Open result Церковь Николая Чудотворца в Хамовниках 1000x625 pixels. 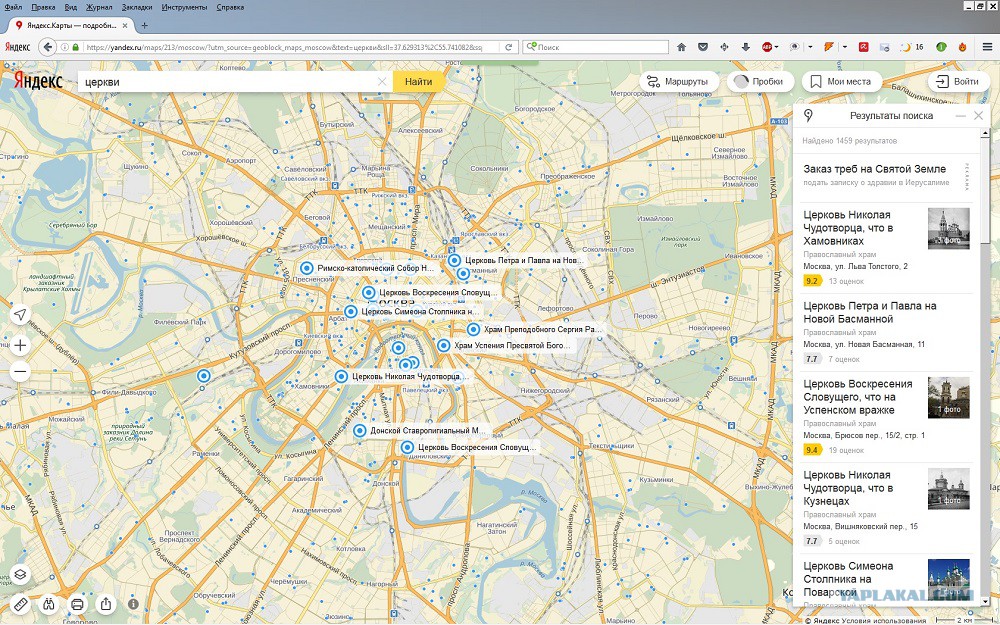tap(848, 228)
